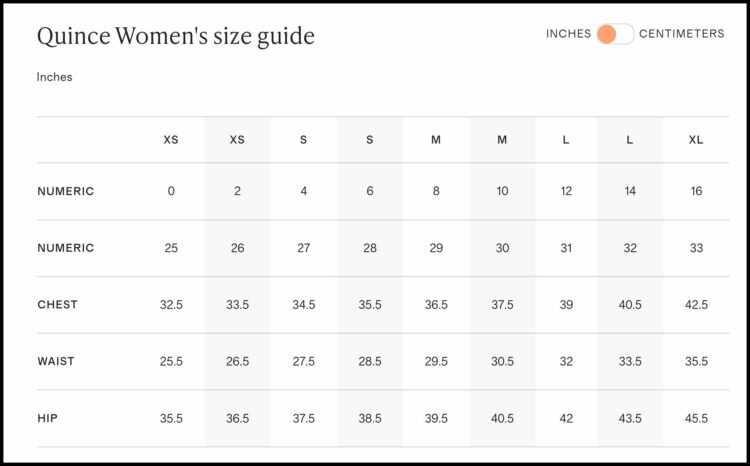Screen dimensions: 750x466
Task: Select the waist measurement of 32
Action: [566, 361]
